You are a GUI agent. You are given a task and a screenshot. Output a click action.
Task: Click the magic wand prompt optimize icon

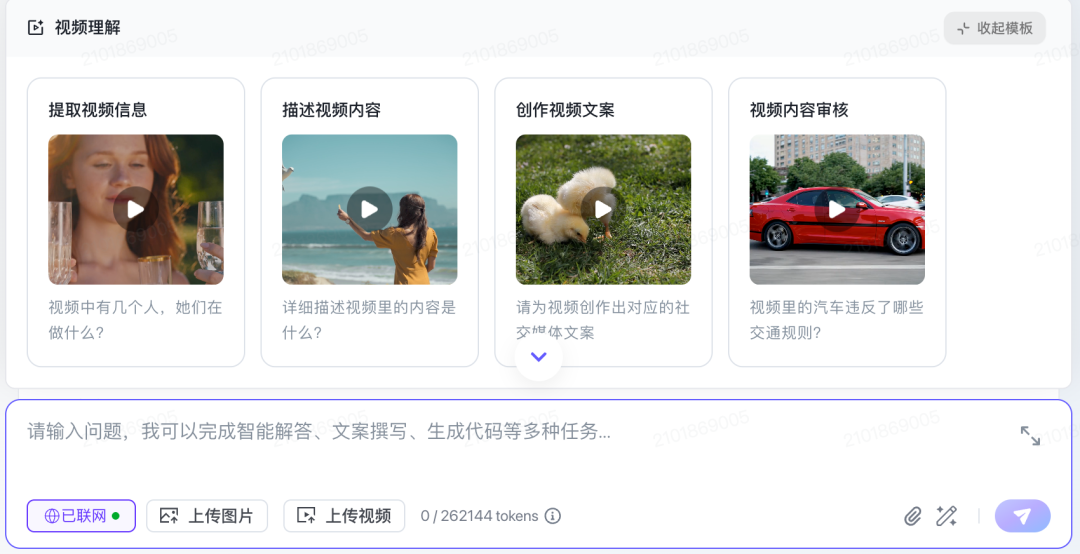pyautogui.click(x=946, y=515)
